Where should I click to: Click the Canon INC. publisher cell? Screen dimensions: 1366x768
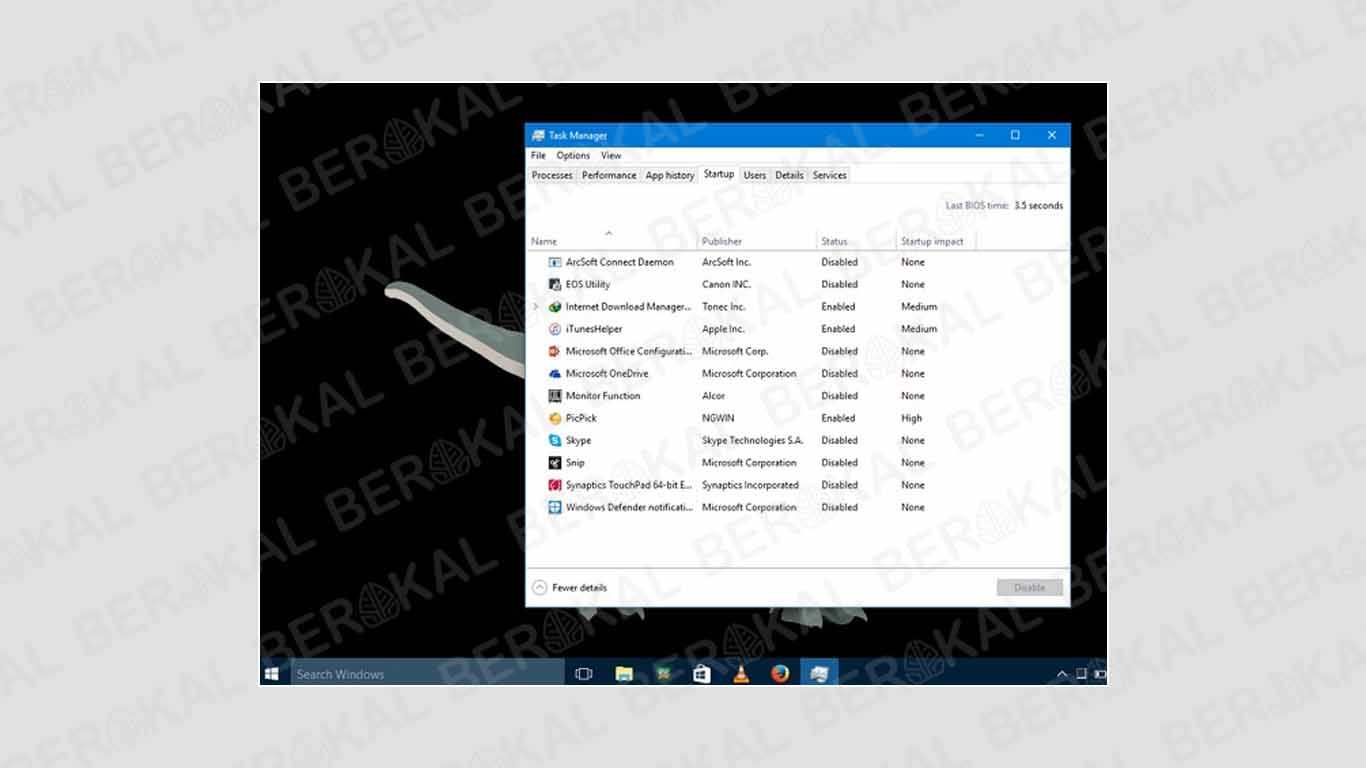726,284
